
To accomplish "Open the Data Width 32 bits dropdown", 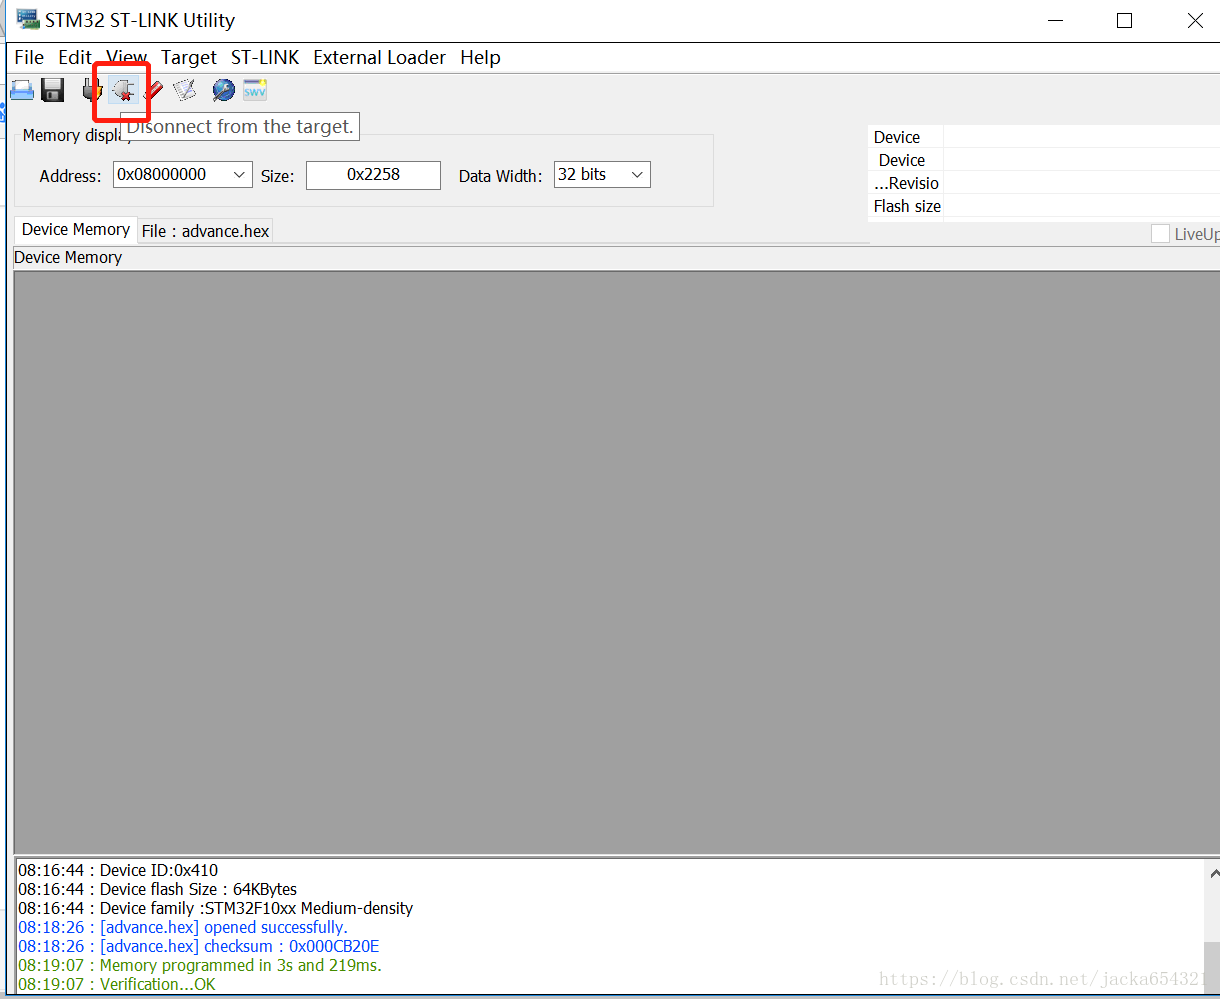I will click(602, 175).
